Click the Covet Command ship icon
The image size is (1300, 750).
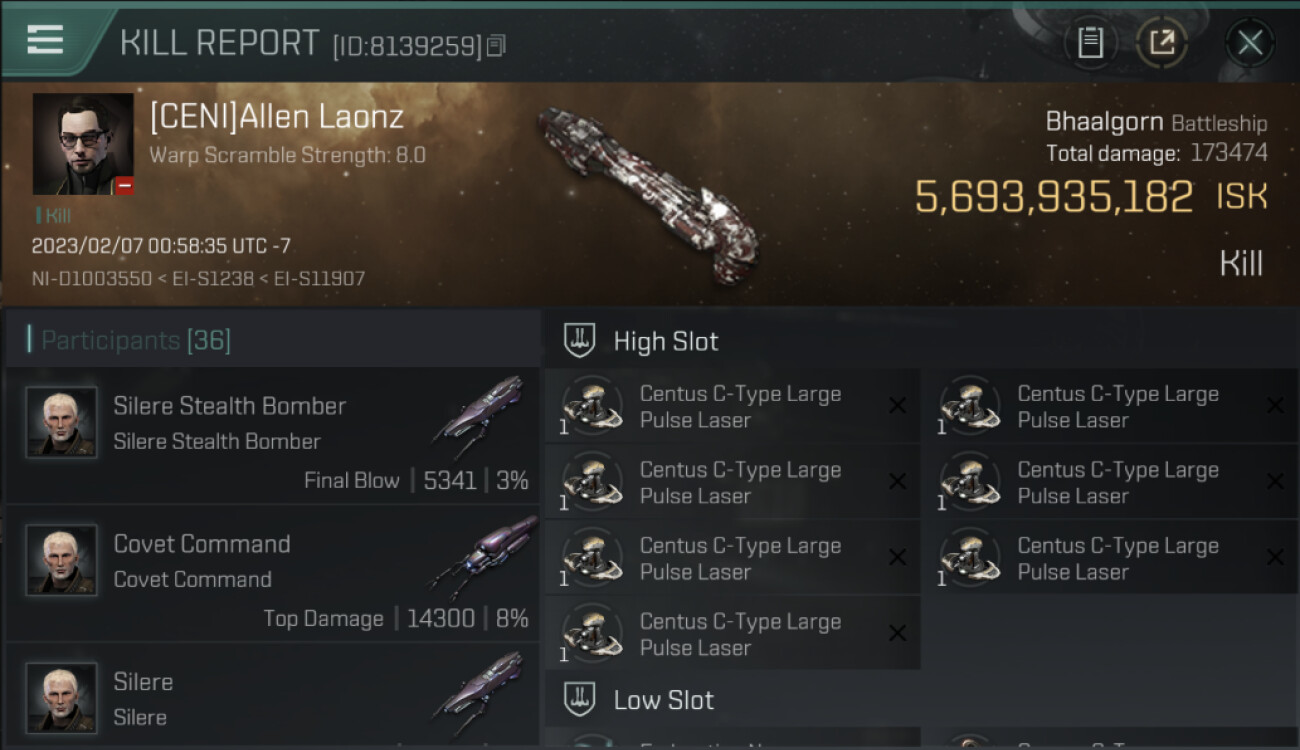484,556
